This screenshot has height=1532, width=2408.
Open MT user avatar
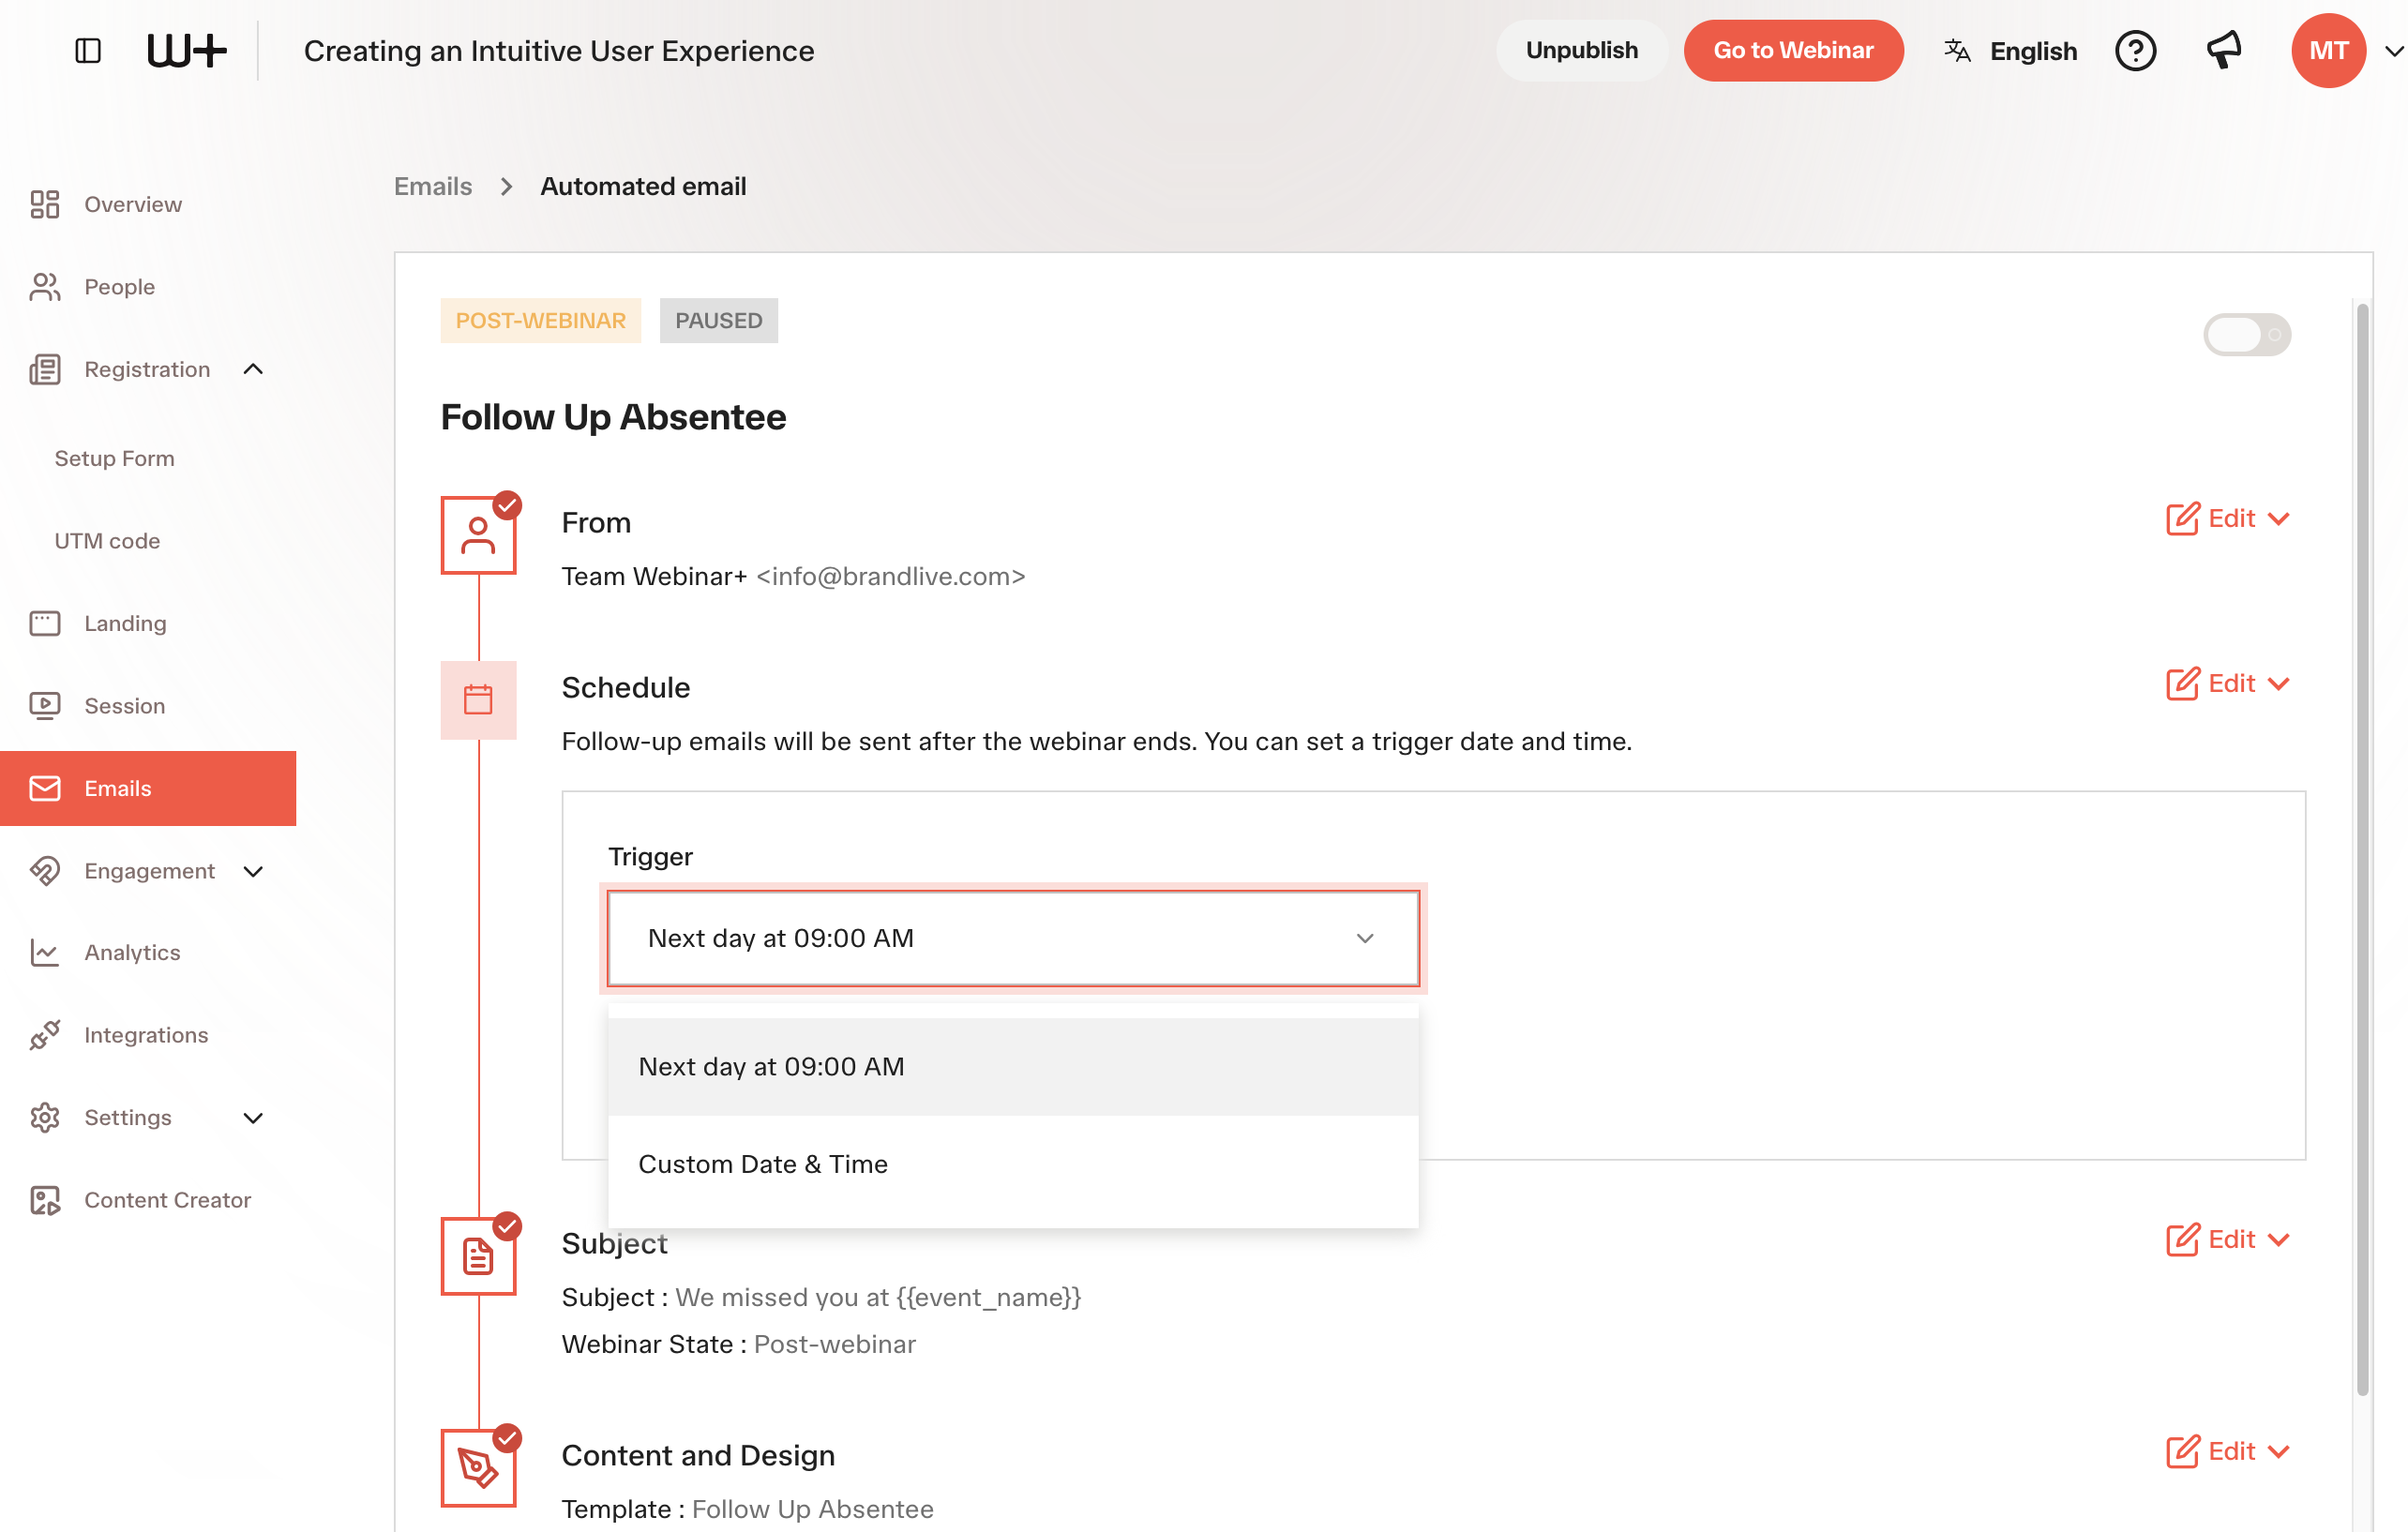coord(2328,50)
